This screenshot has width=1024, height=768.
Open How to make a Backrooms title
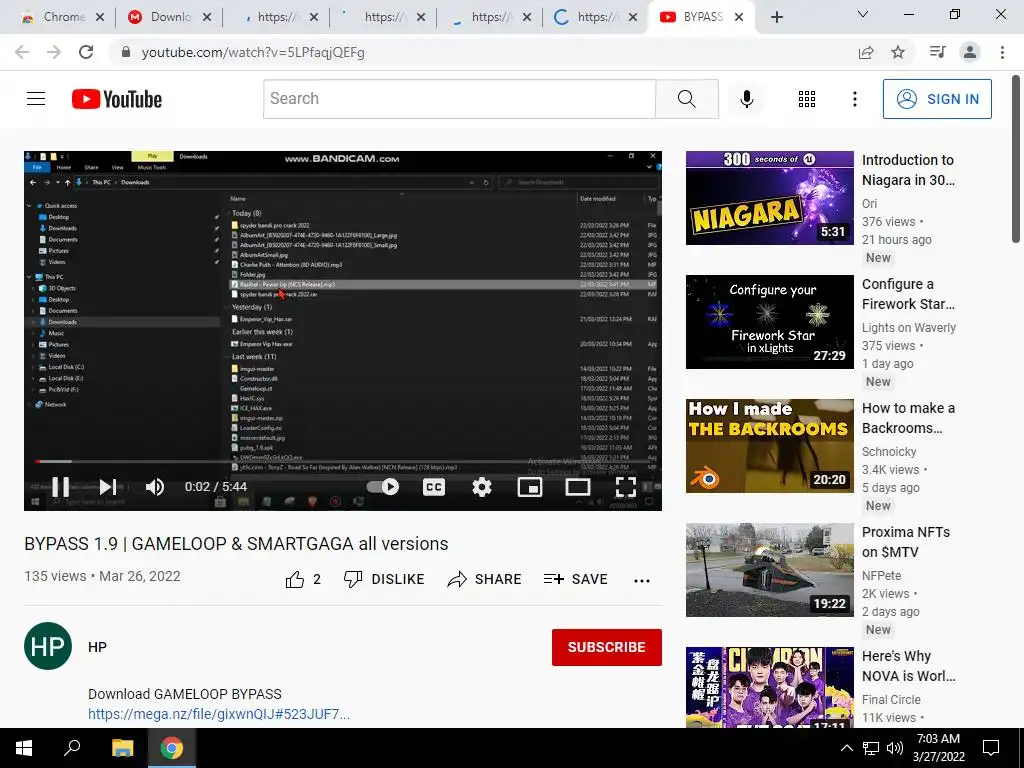pyautogui.click(x=908, y=418)
